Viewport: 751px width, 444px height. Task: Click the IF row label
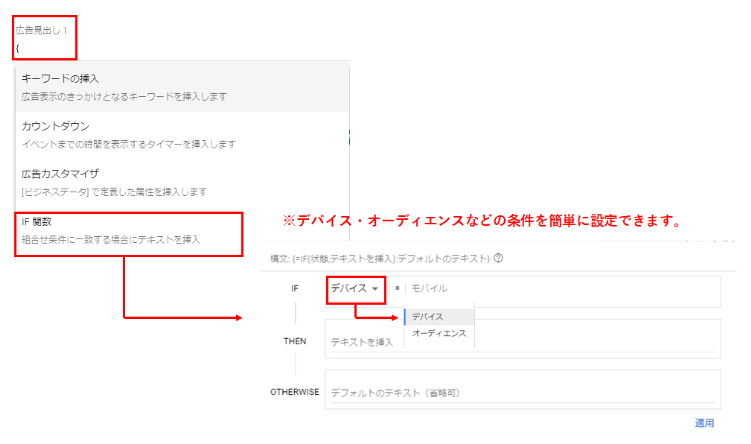(294, 289)
